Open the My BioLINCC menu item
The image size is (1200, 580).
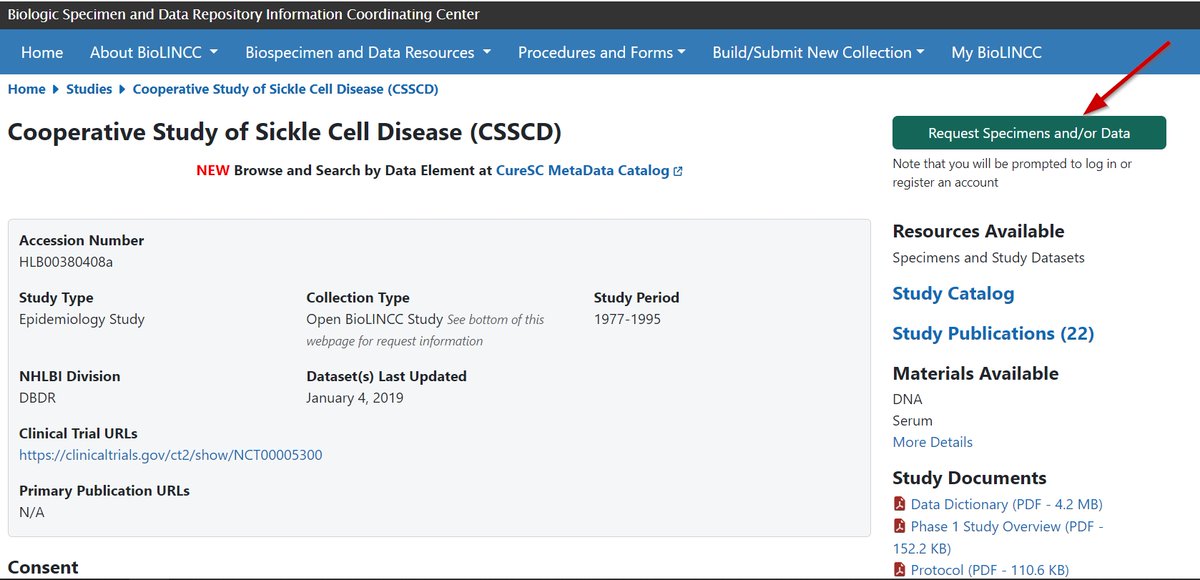click(996, 53)
